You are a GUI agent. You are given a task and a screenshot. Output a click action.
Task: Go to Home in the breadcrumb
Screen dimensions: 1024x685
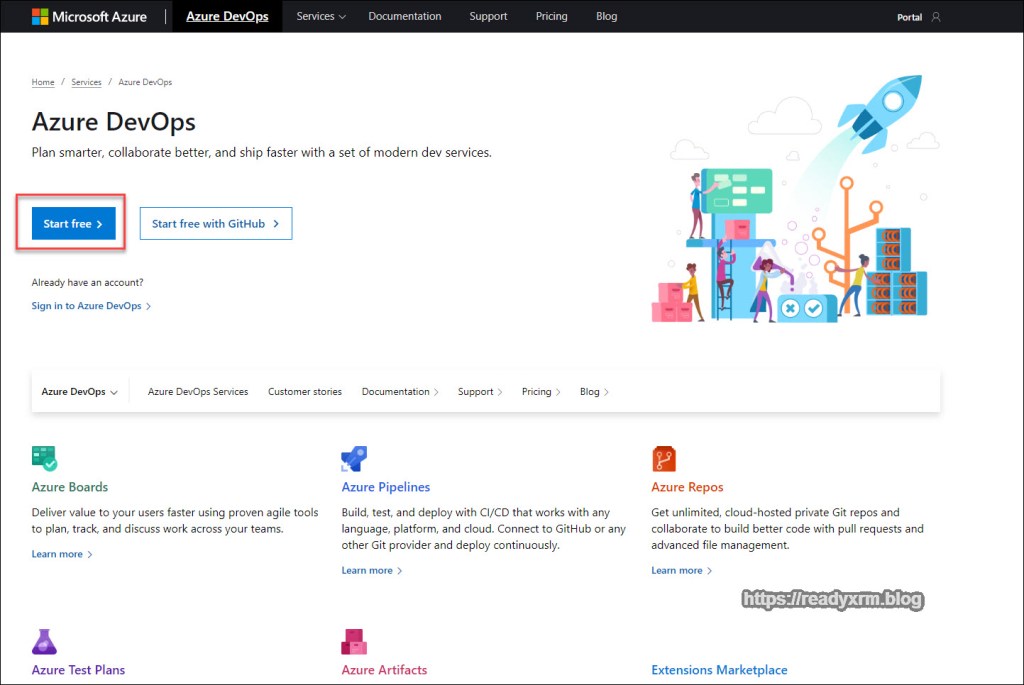43,82
